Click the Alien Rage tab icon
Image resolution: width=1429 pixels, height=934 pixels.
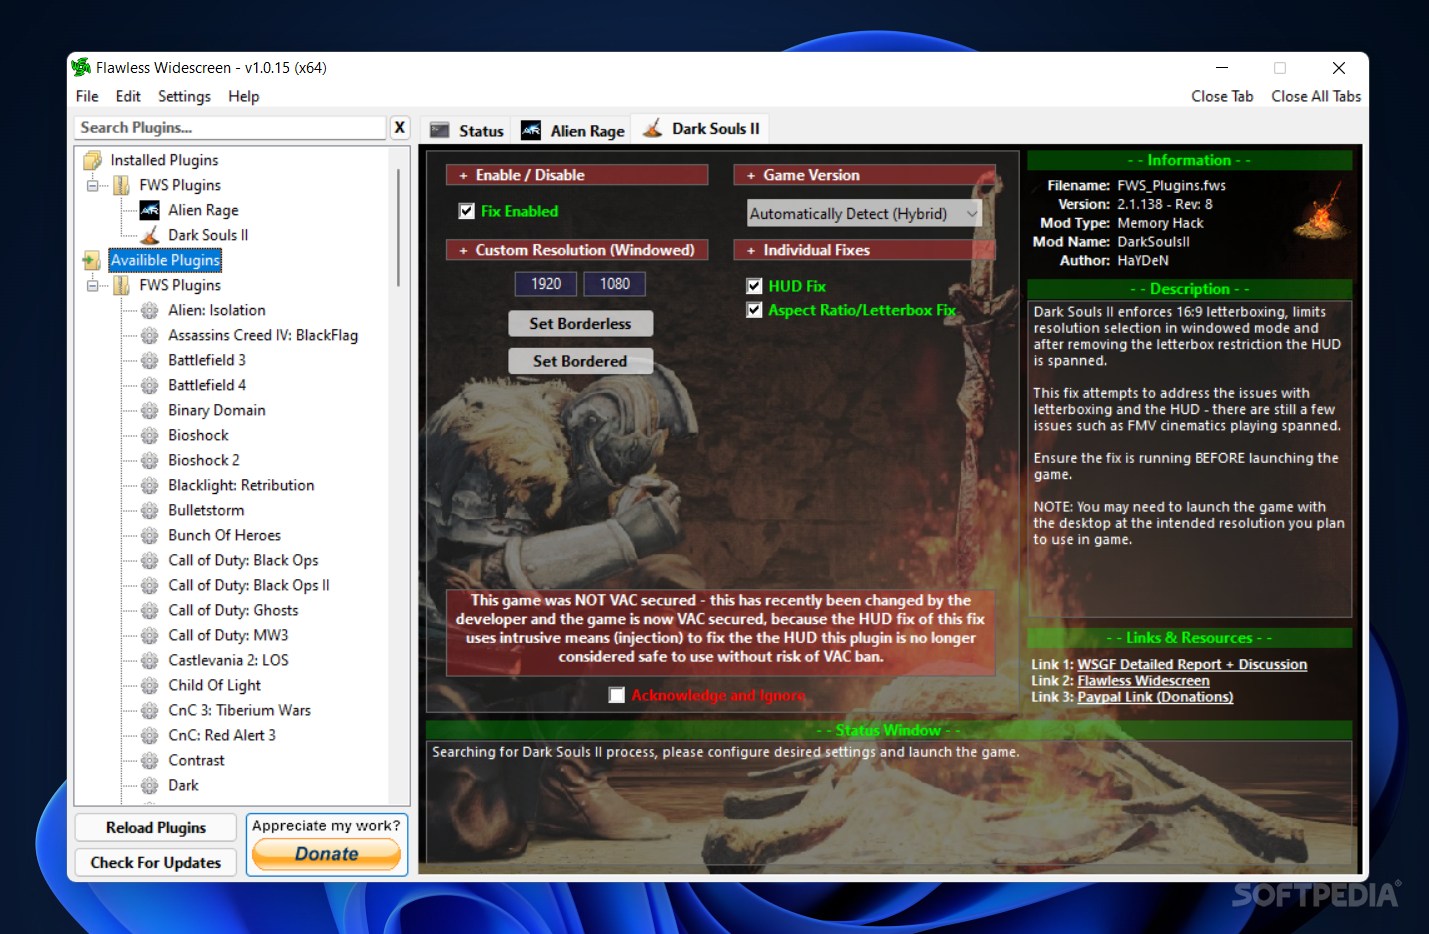[531, 130]
